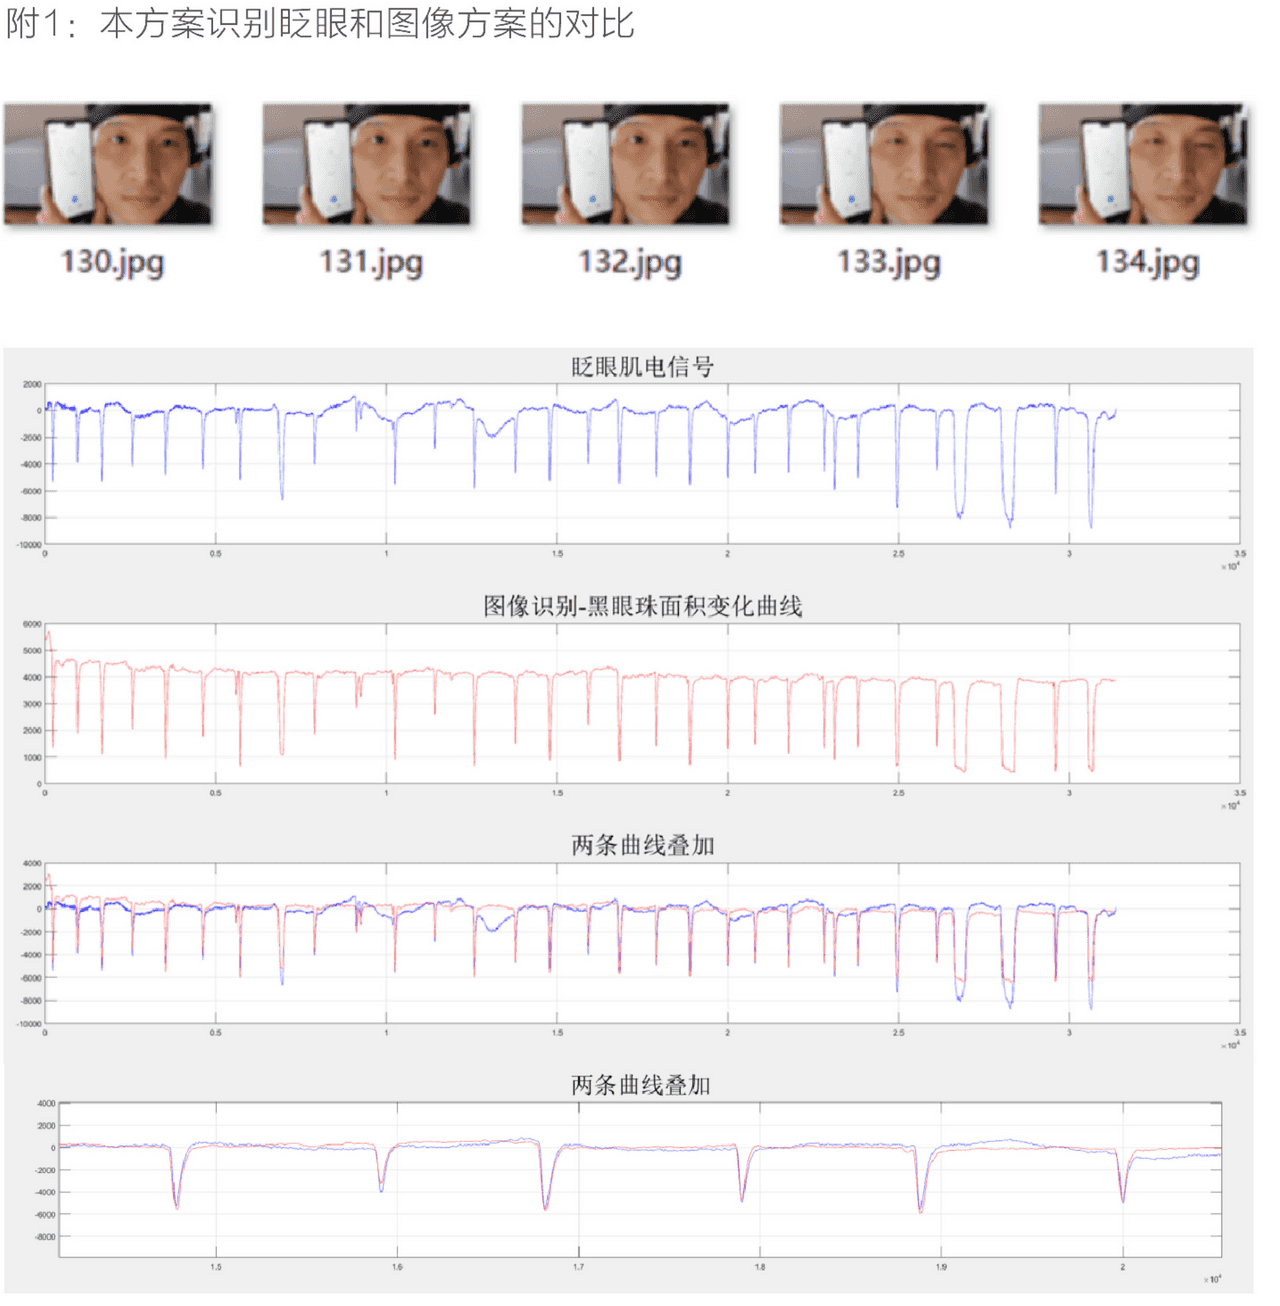Select the file name 132.jpg

click(630, 262)
